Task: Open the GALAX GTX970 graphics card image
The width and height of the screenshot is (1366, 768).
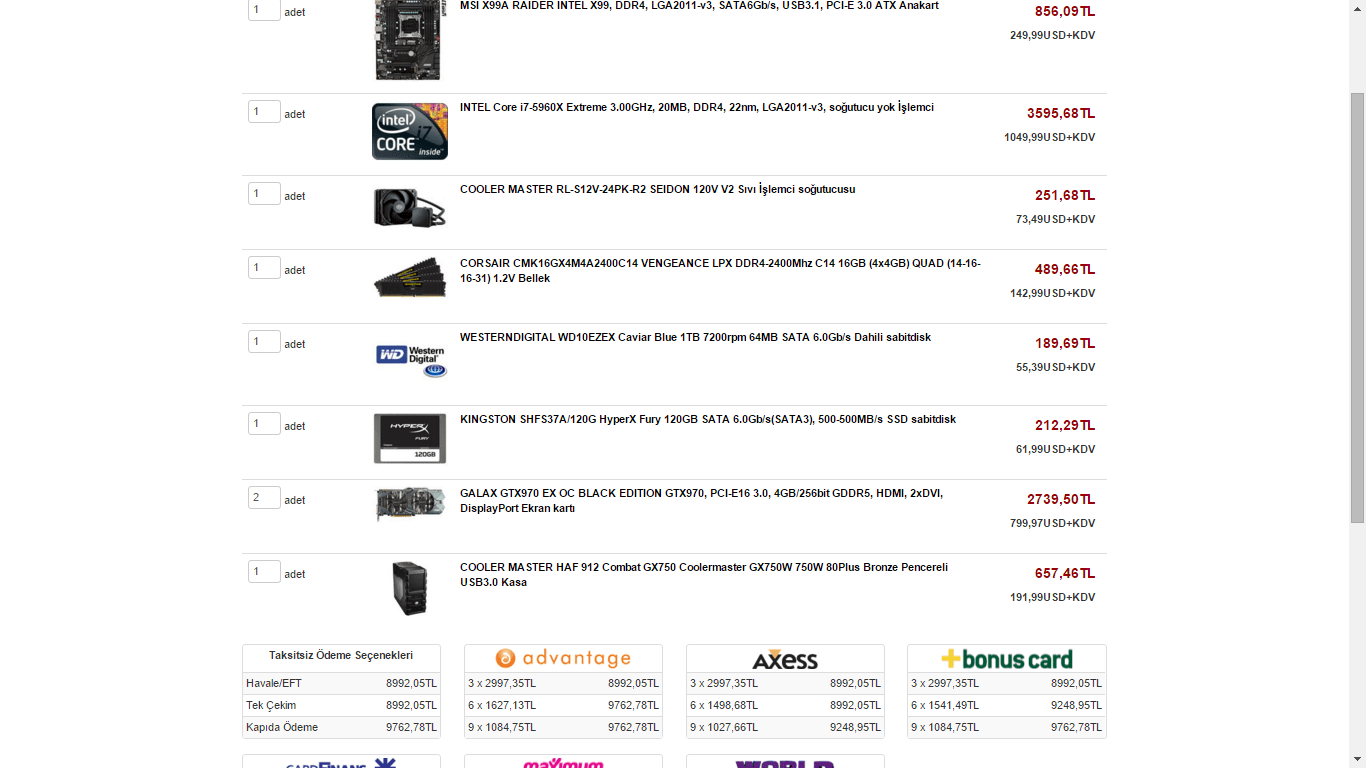Action: coord(410,504)
